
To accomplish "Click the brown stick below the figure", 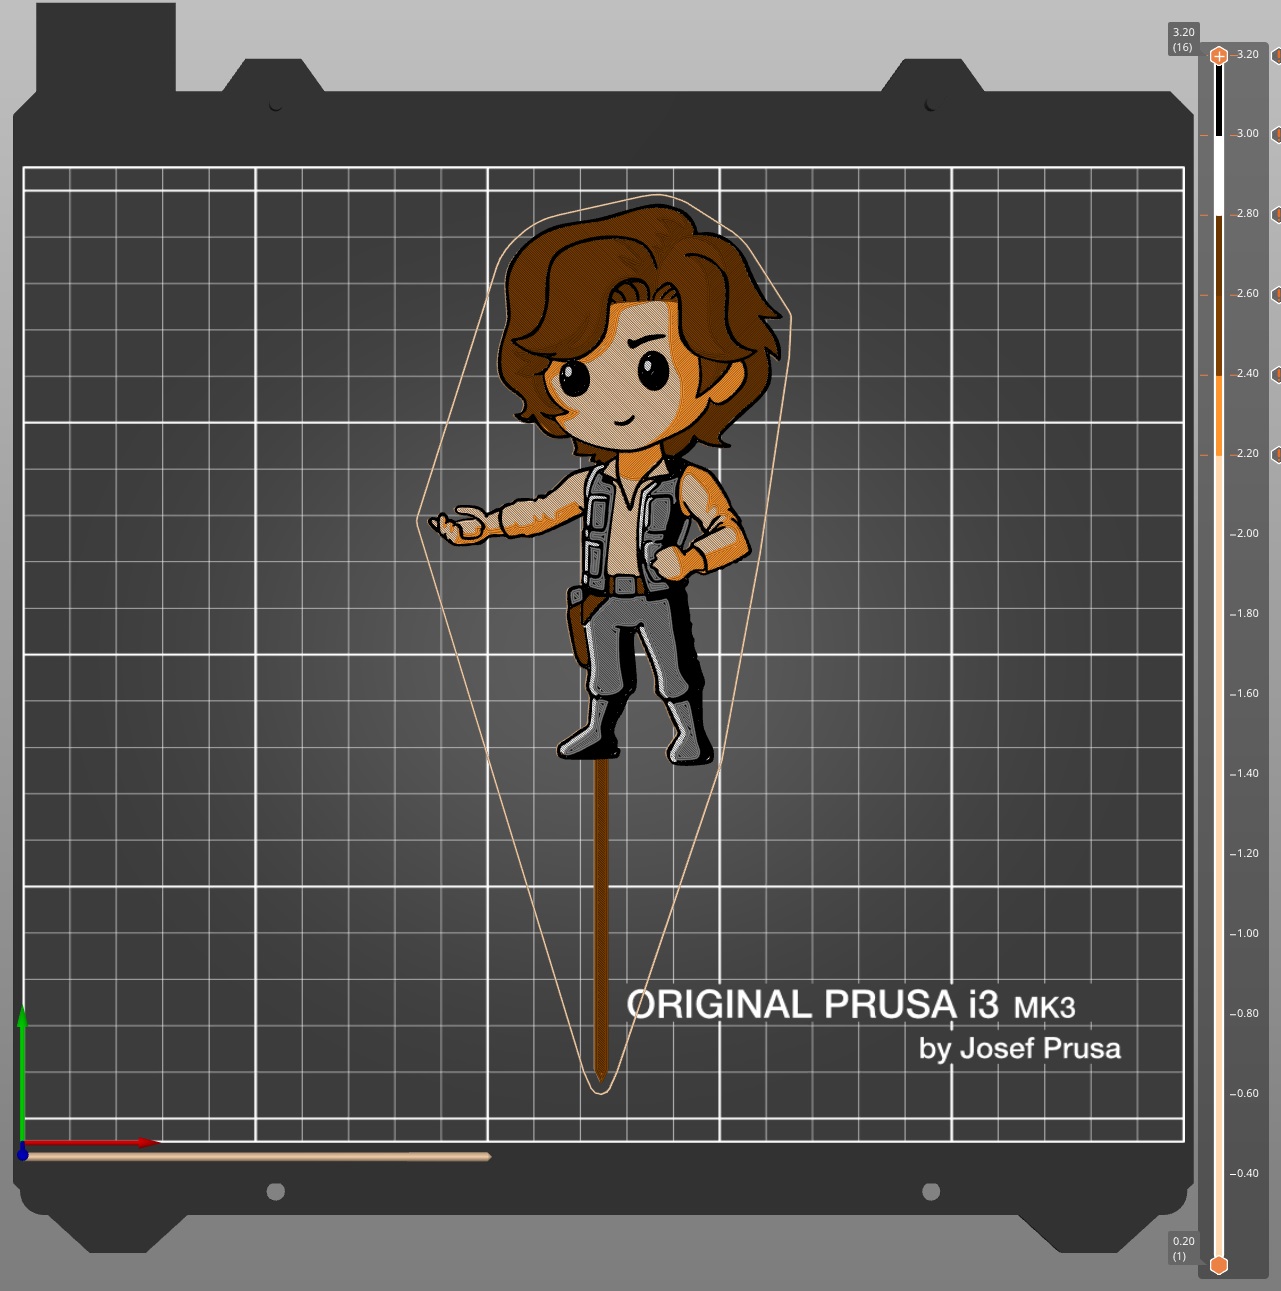I will click(600, 920).
